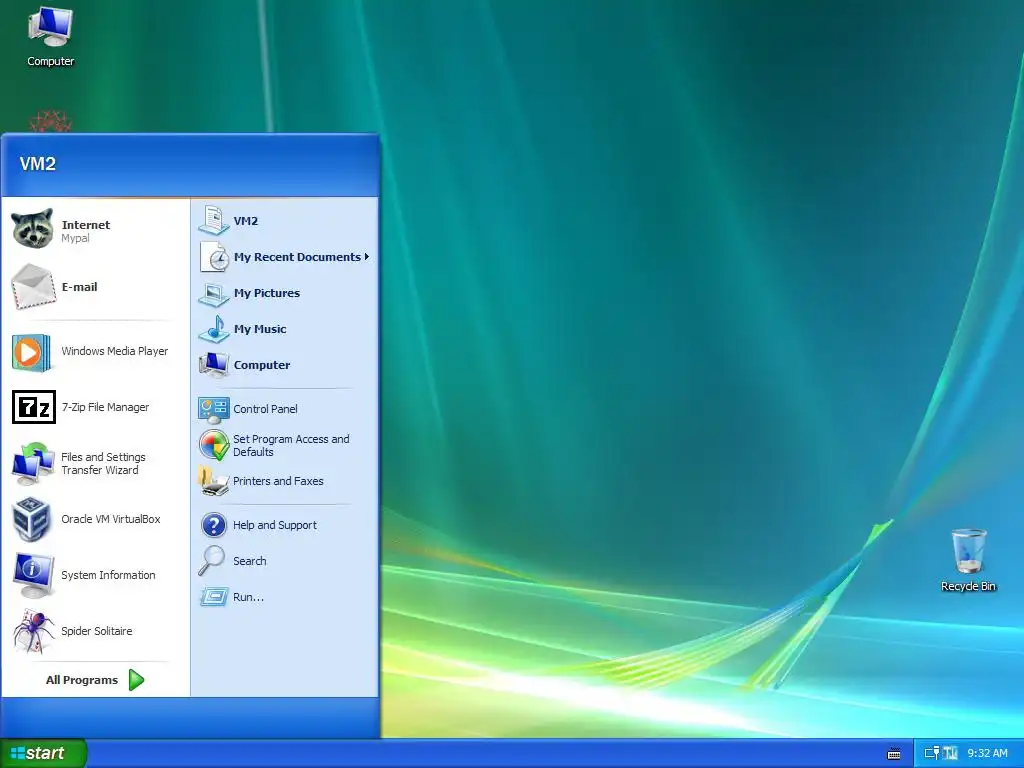Click the 9:32 AM taskbar clock
The height and width of the screenshot is (768, 1024).
tap(987, 754)
